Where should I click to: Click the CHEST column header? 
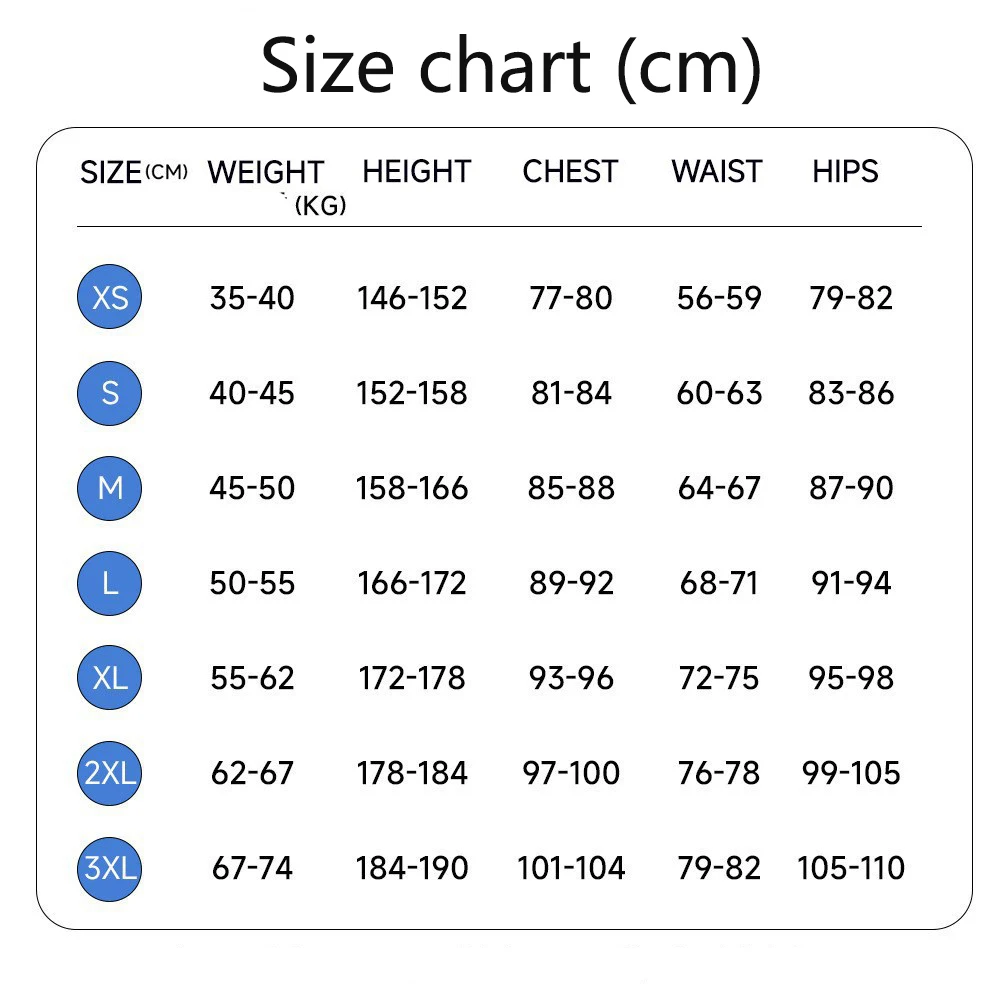point(570,172)
